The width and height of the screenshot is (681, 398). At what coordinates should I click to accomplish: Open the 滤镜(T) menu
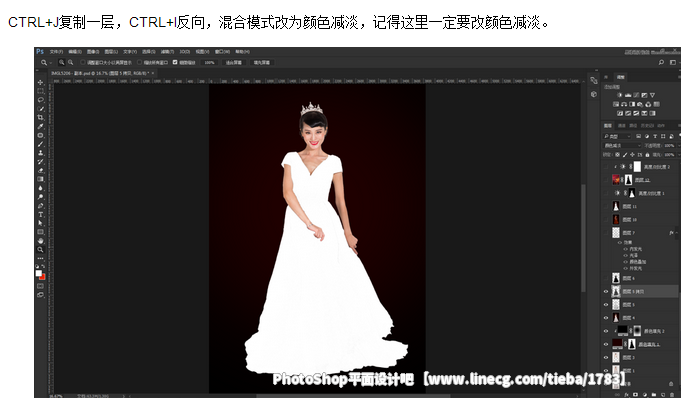(x=168, y=52)
